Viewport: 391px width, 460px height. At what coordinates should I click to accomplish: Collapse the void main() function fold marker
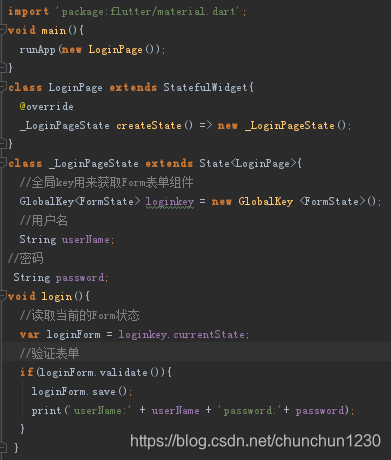(3, 30)
